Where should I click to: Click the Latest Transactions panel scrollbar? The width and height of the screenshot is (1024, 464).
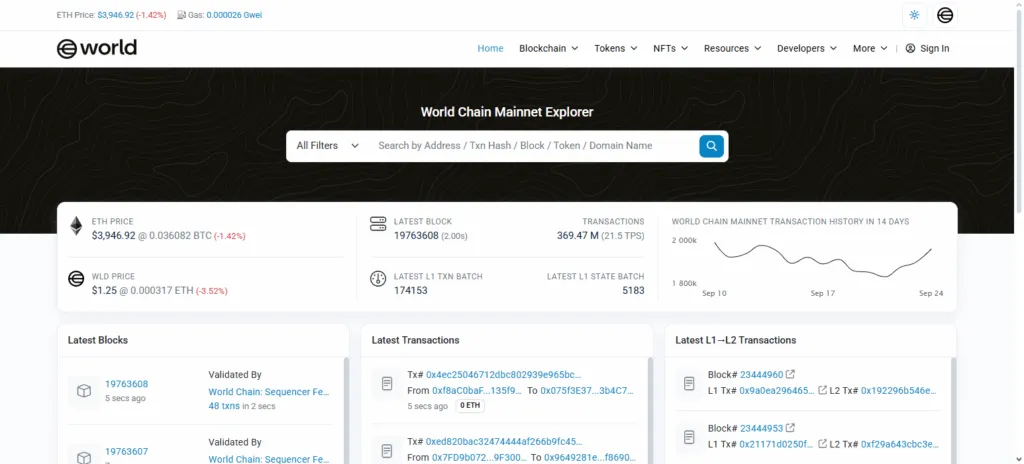coord(650,410)
